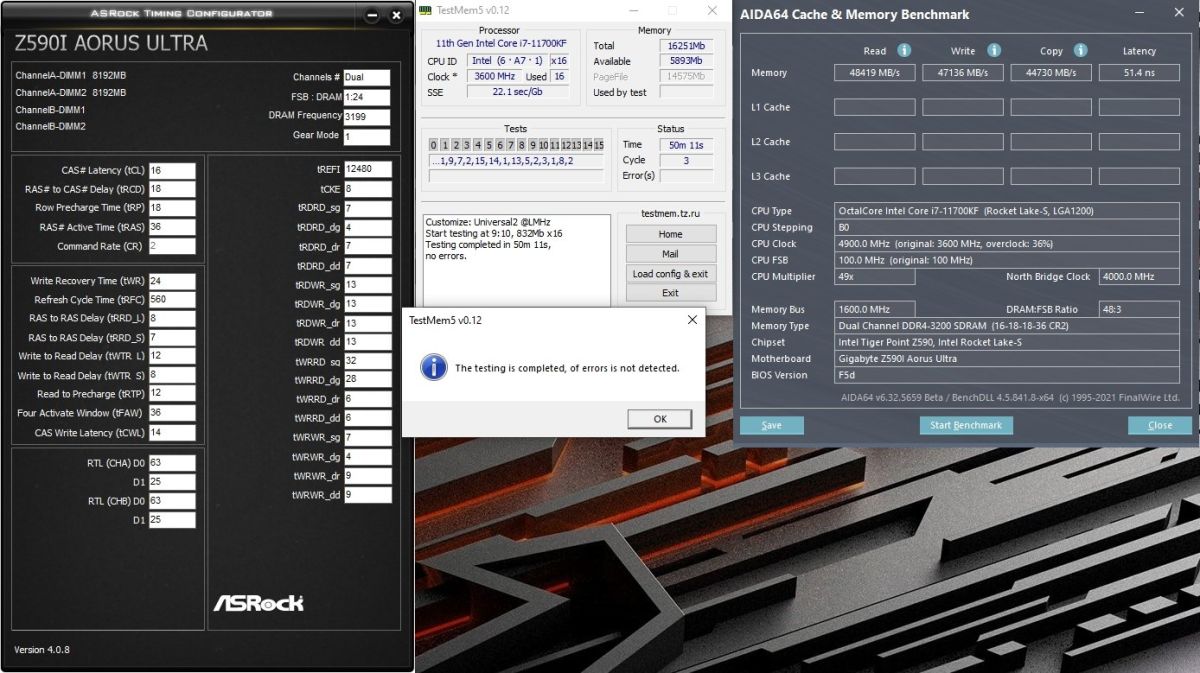Click the AIDA64 Memory Write result 47136 MB/s
The image size is (1200, 673).
(963, 72)
